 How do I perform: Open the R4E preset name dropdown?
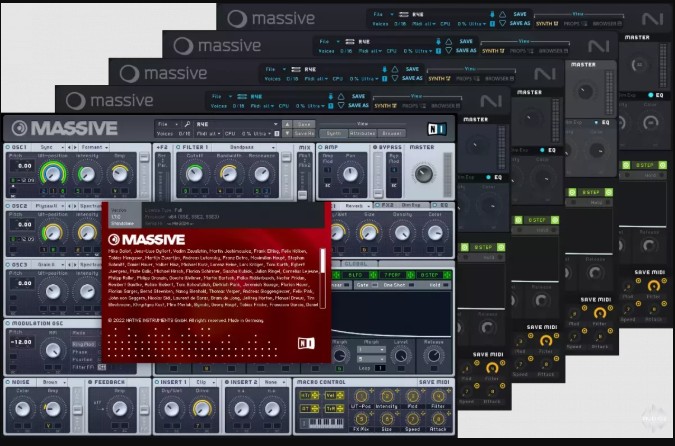click(237, 124)
